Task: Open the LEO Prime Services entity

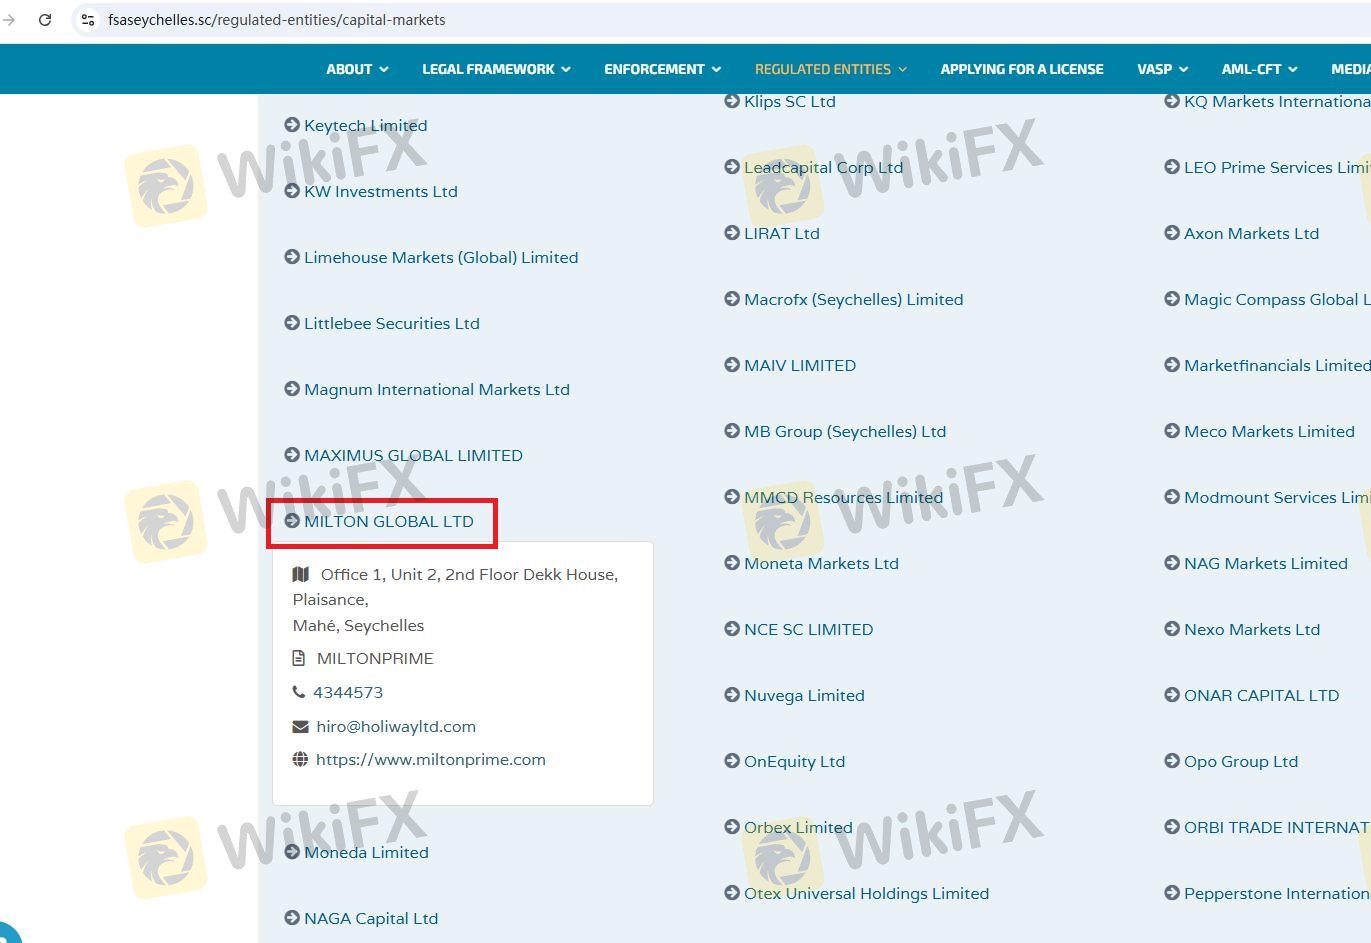Action: [x=1277, y=167]
